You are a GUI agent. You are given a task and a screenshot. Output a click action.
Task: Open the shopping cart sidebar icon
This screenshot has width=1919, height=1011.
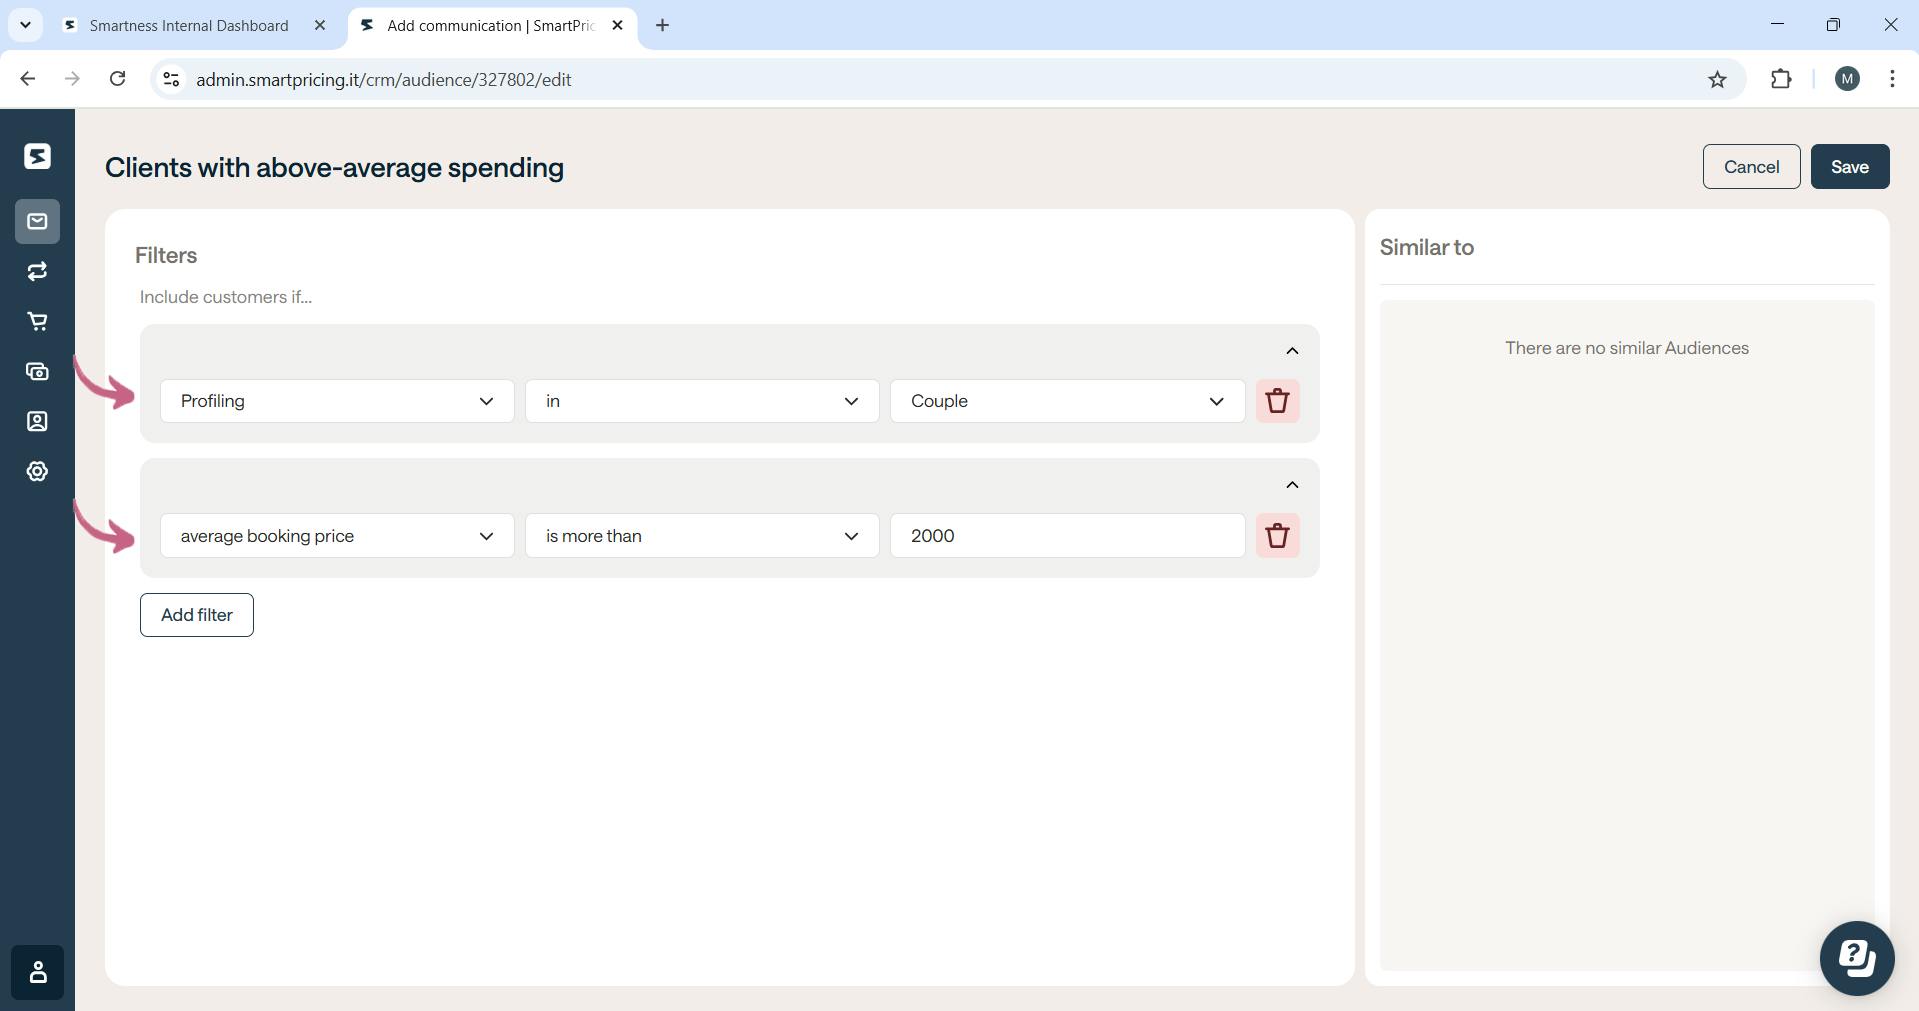click(x=37, y=321)
